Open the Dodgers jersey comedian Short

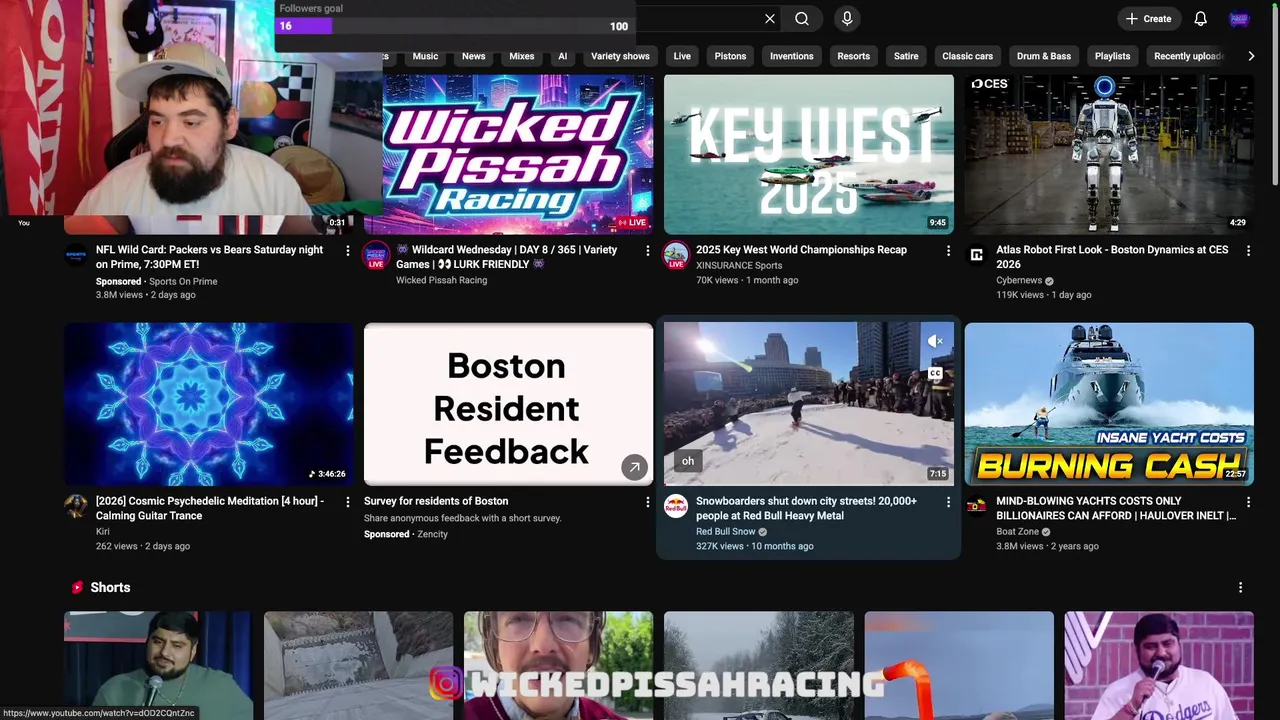pyautogui.click(x=1159, y=666)
